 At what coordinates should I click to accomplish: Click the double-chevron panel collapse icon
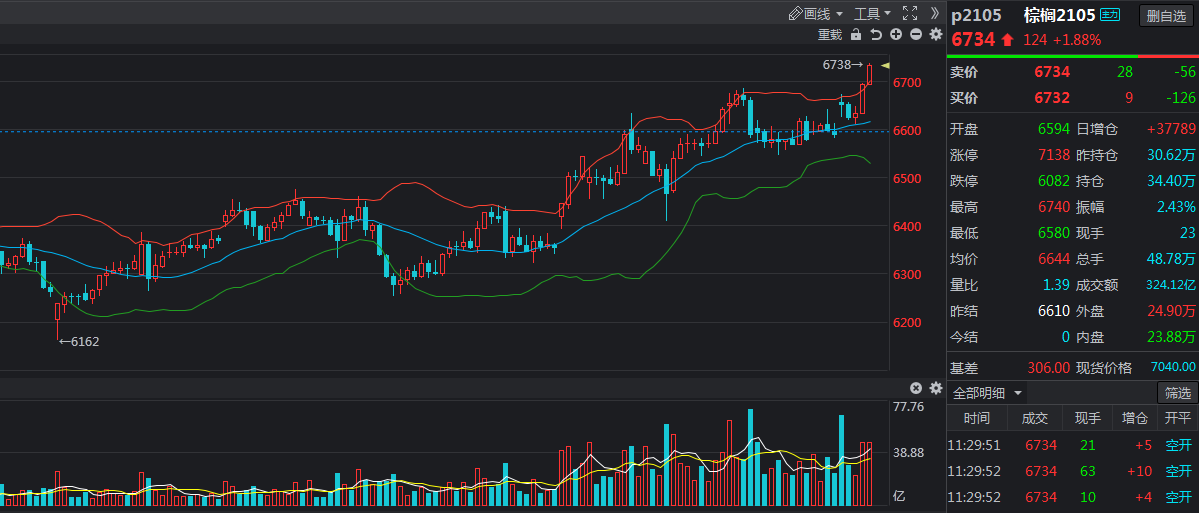(935, 13)
